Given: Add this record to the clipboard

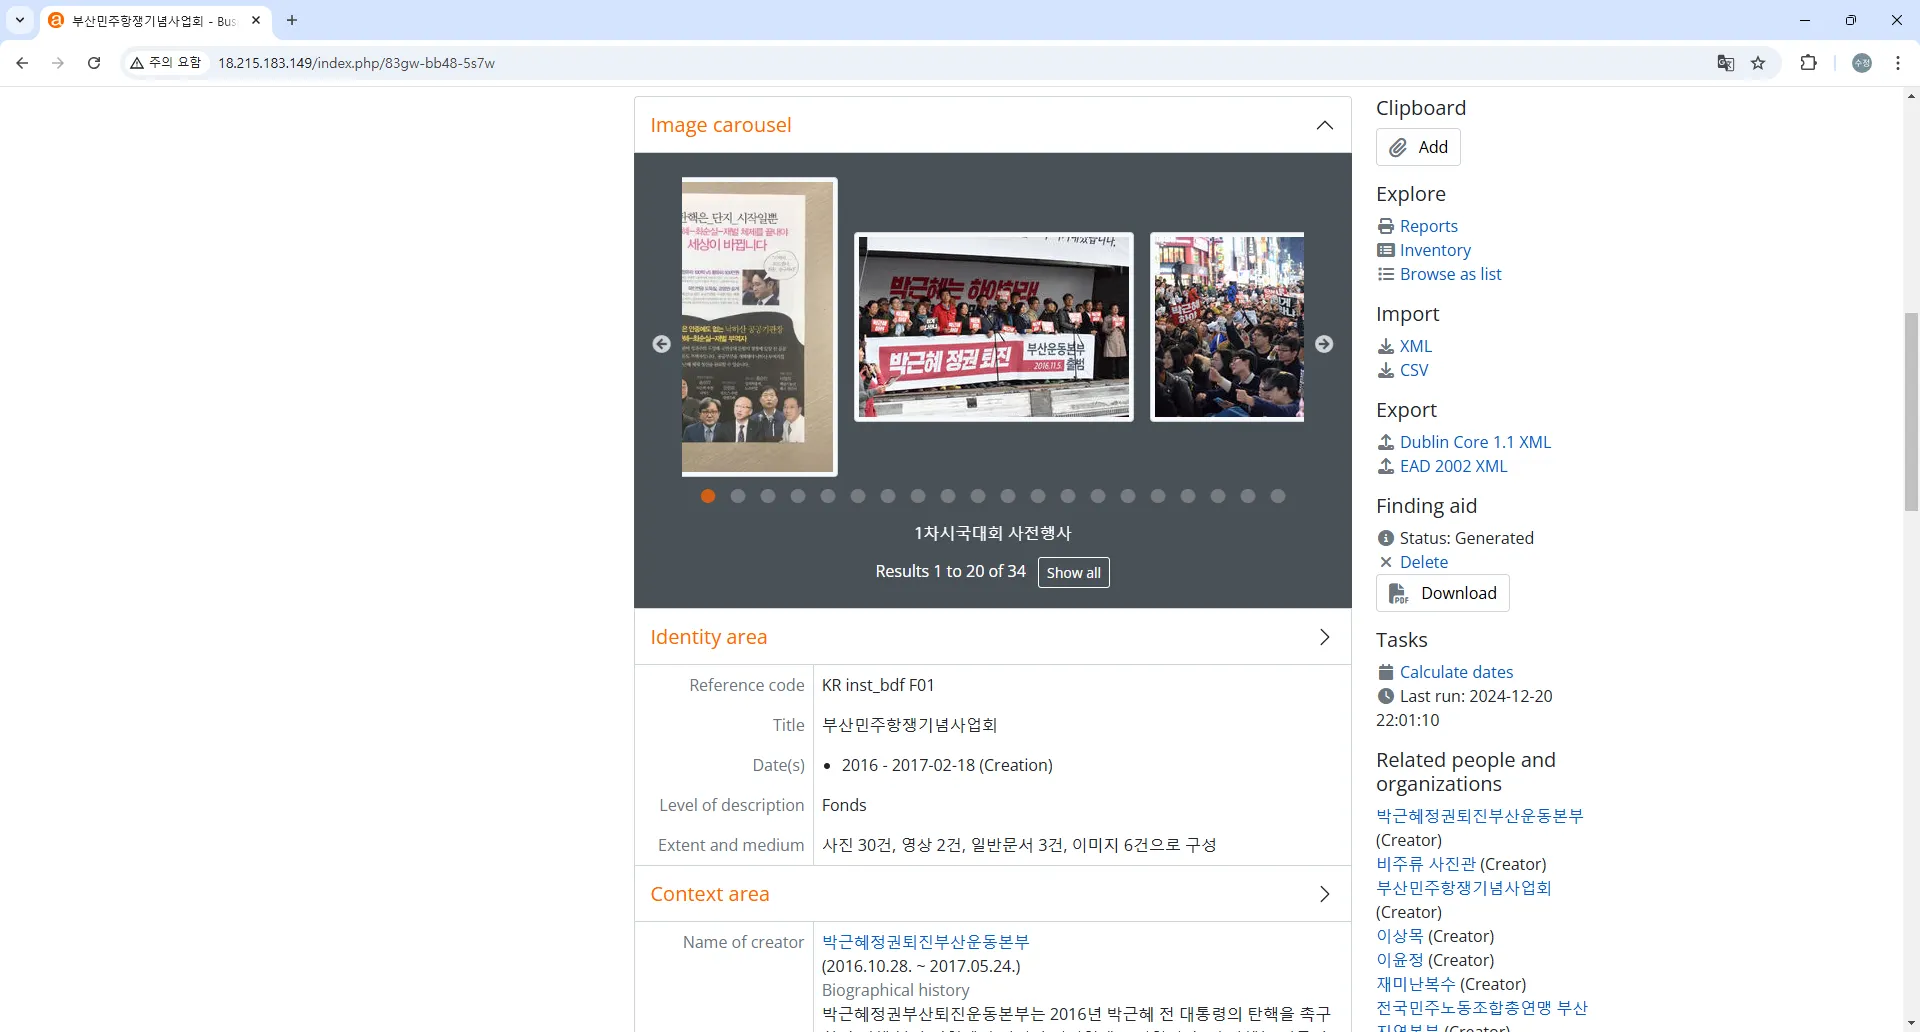Looking at the screenshot, I should [x=1418, y=147].
